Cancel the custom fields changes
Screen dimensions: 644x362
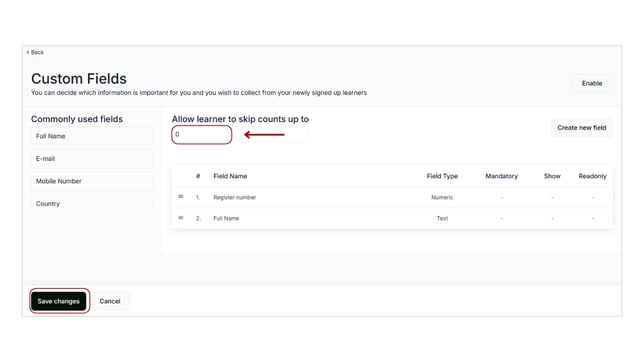pos(110,301)
